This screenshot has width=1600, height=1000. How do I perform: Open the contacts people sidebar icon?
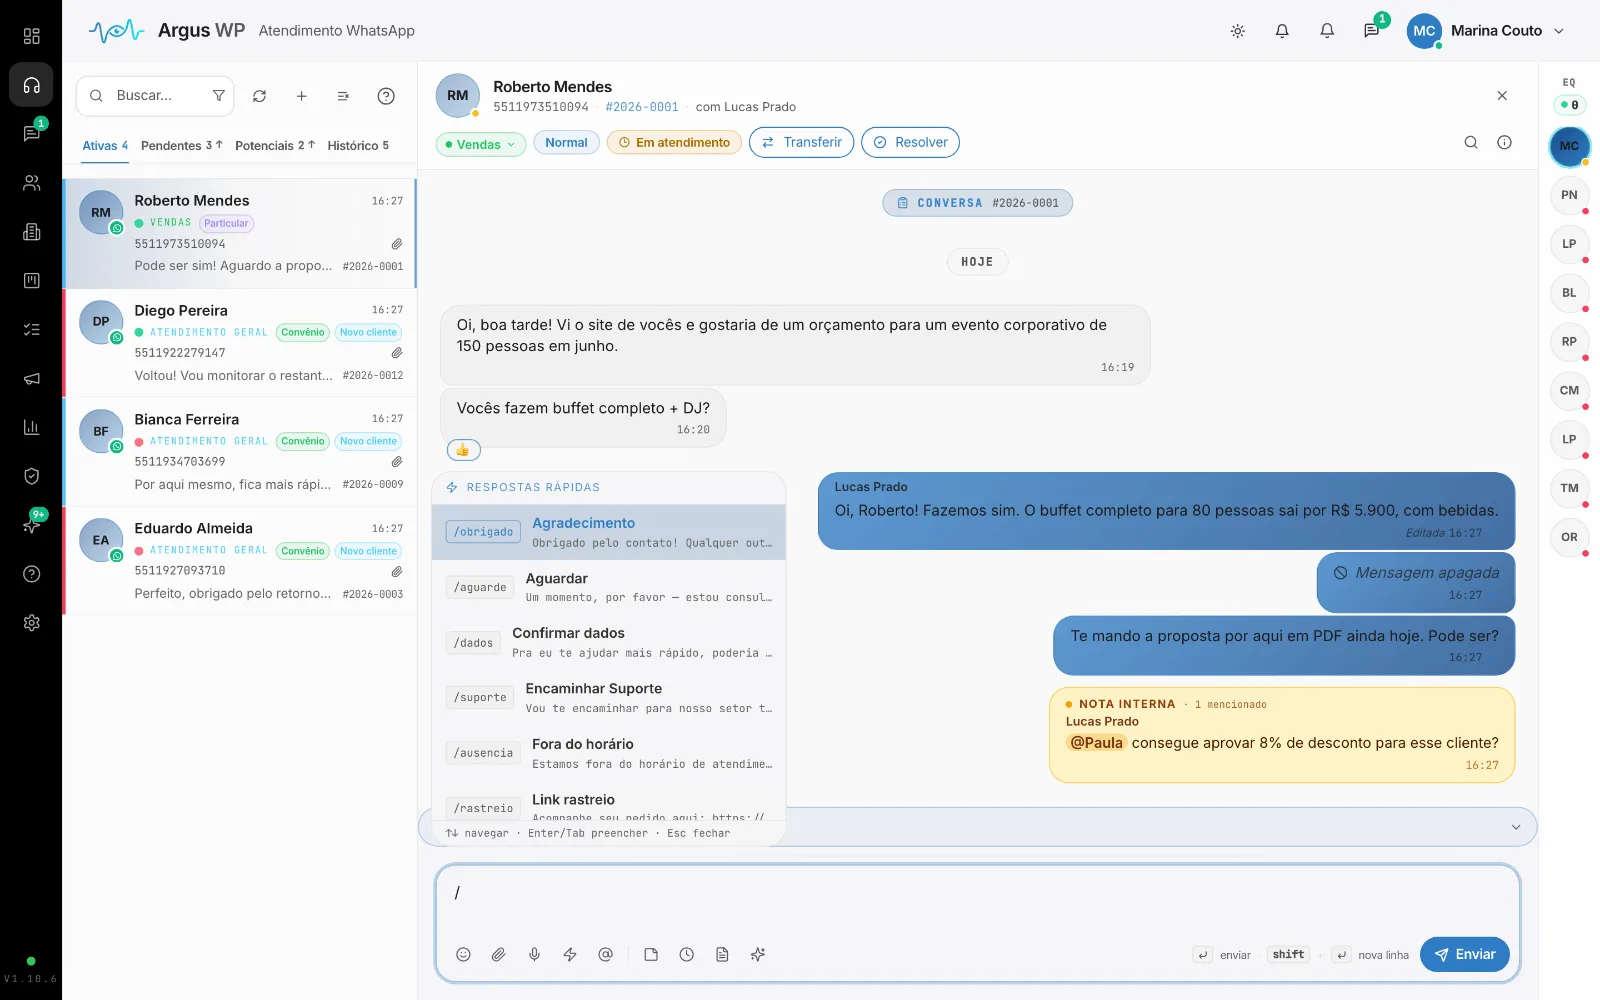coord(31,183)
